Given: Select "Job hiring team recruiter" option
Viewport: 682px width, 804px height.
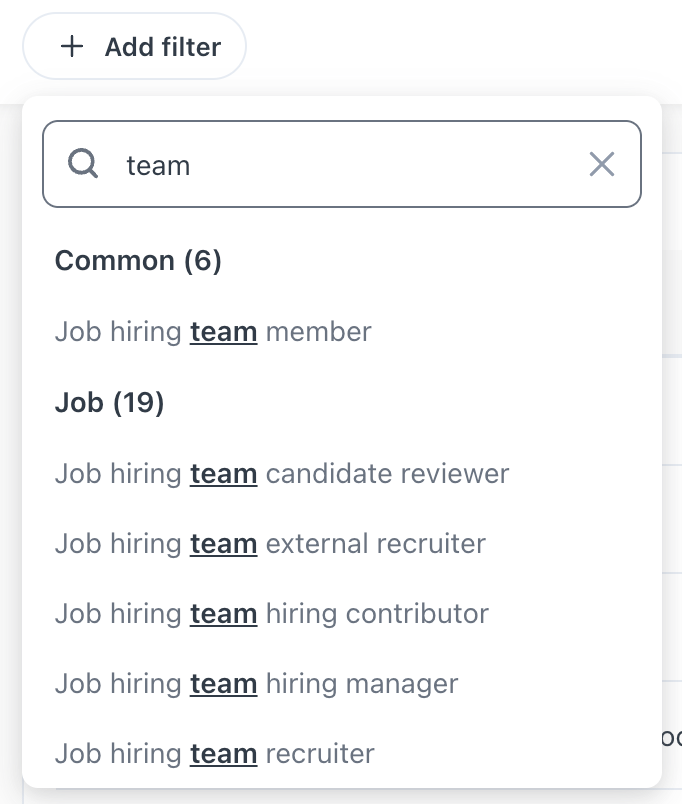Looking at the screenshot, I should pyautogui.click(x=214, y=753).
